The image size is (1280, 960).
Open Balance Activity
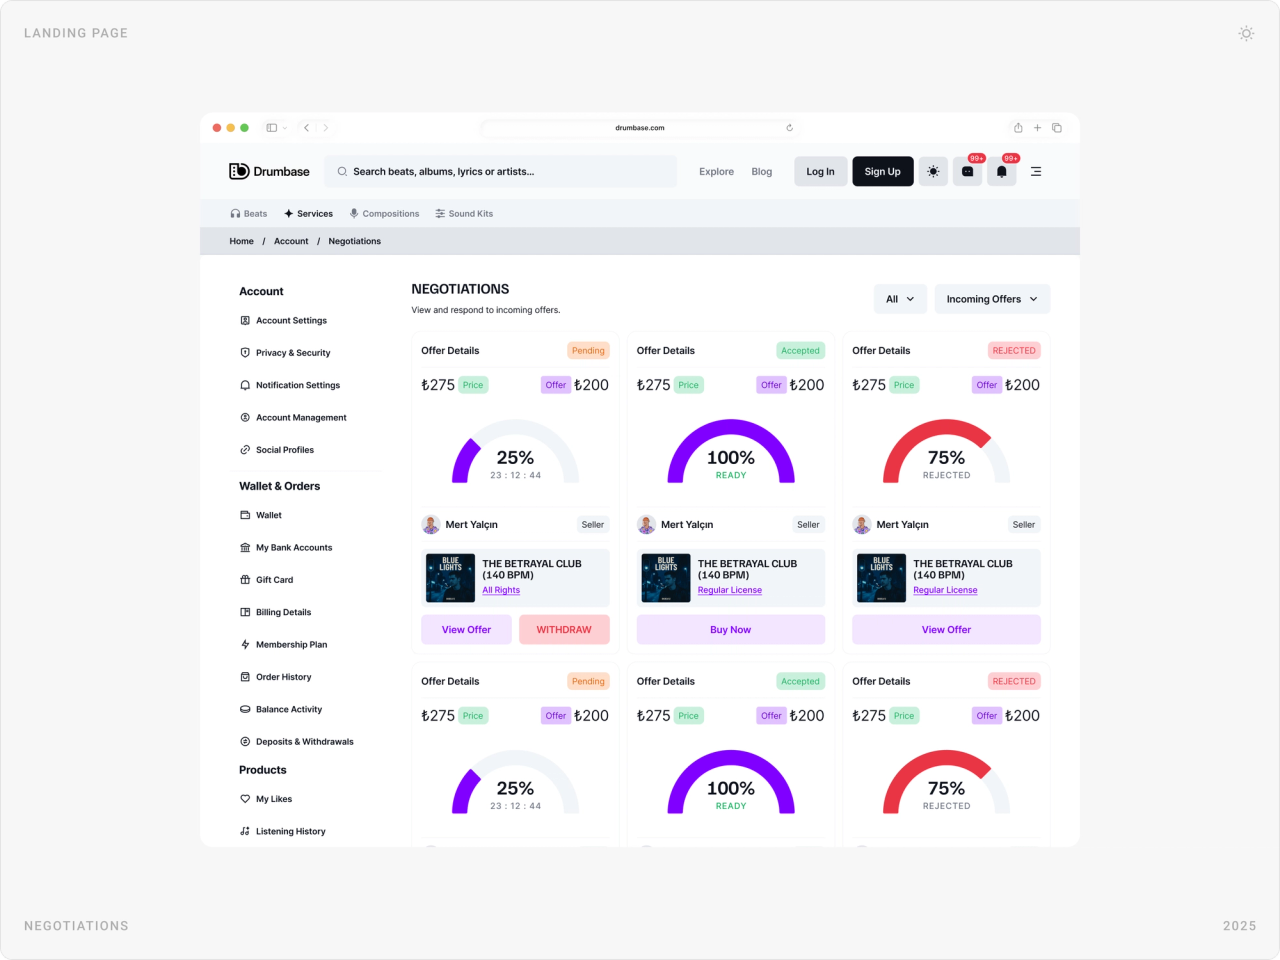point(281,709)
